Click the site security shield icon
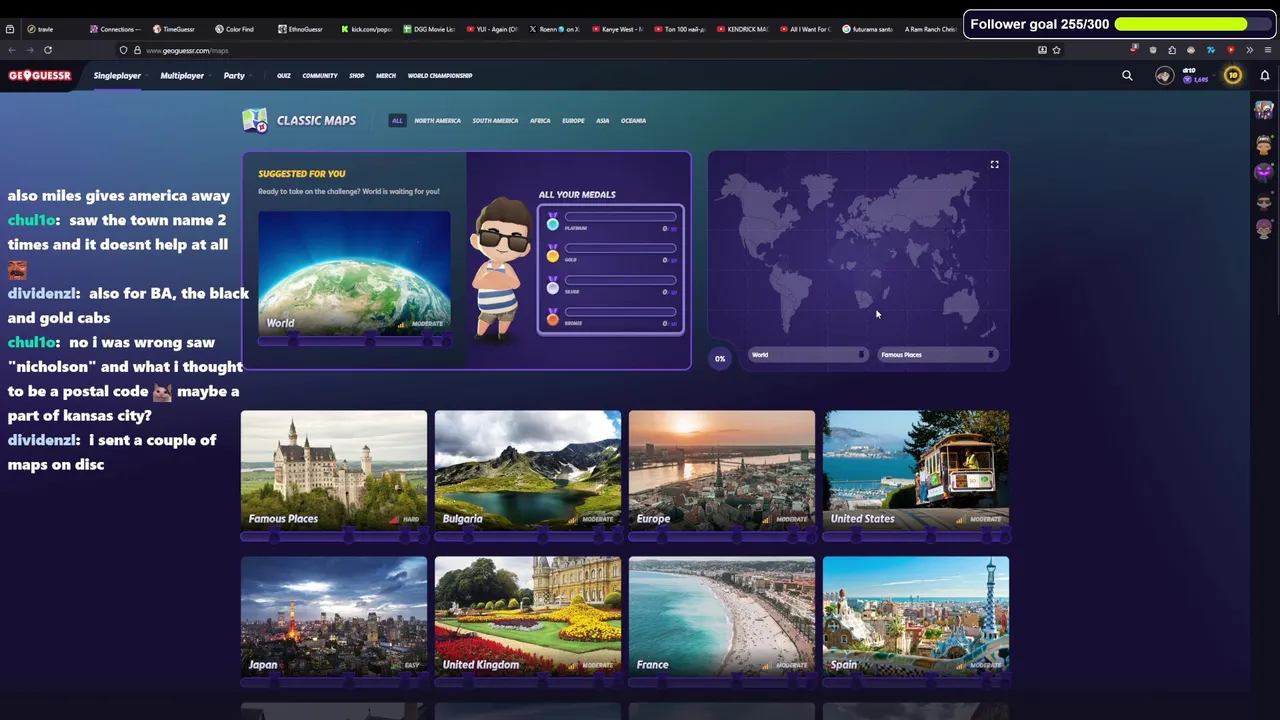 click(x=123, y=50)
